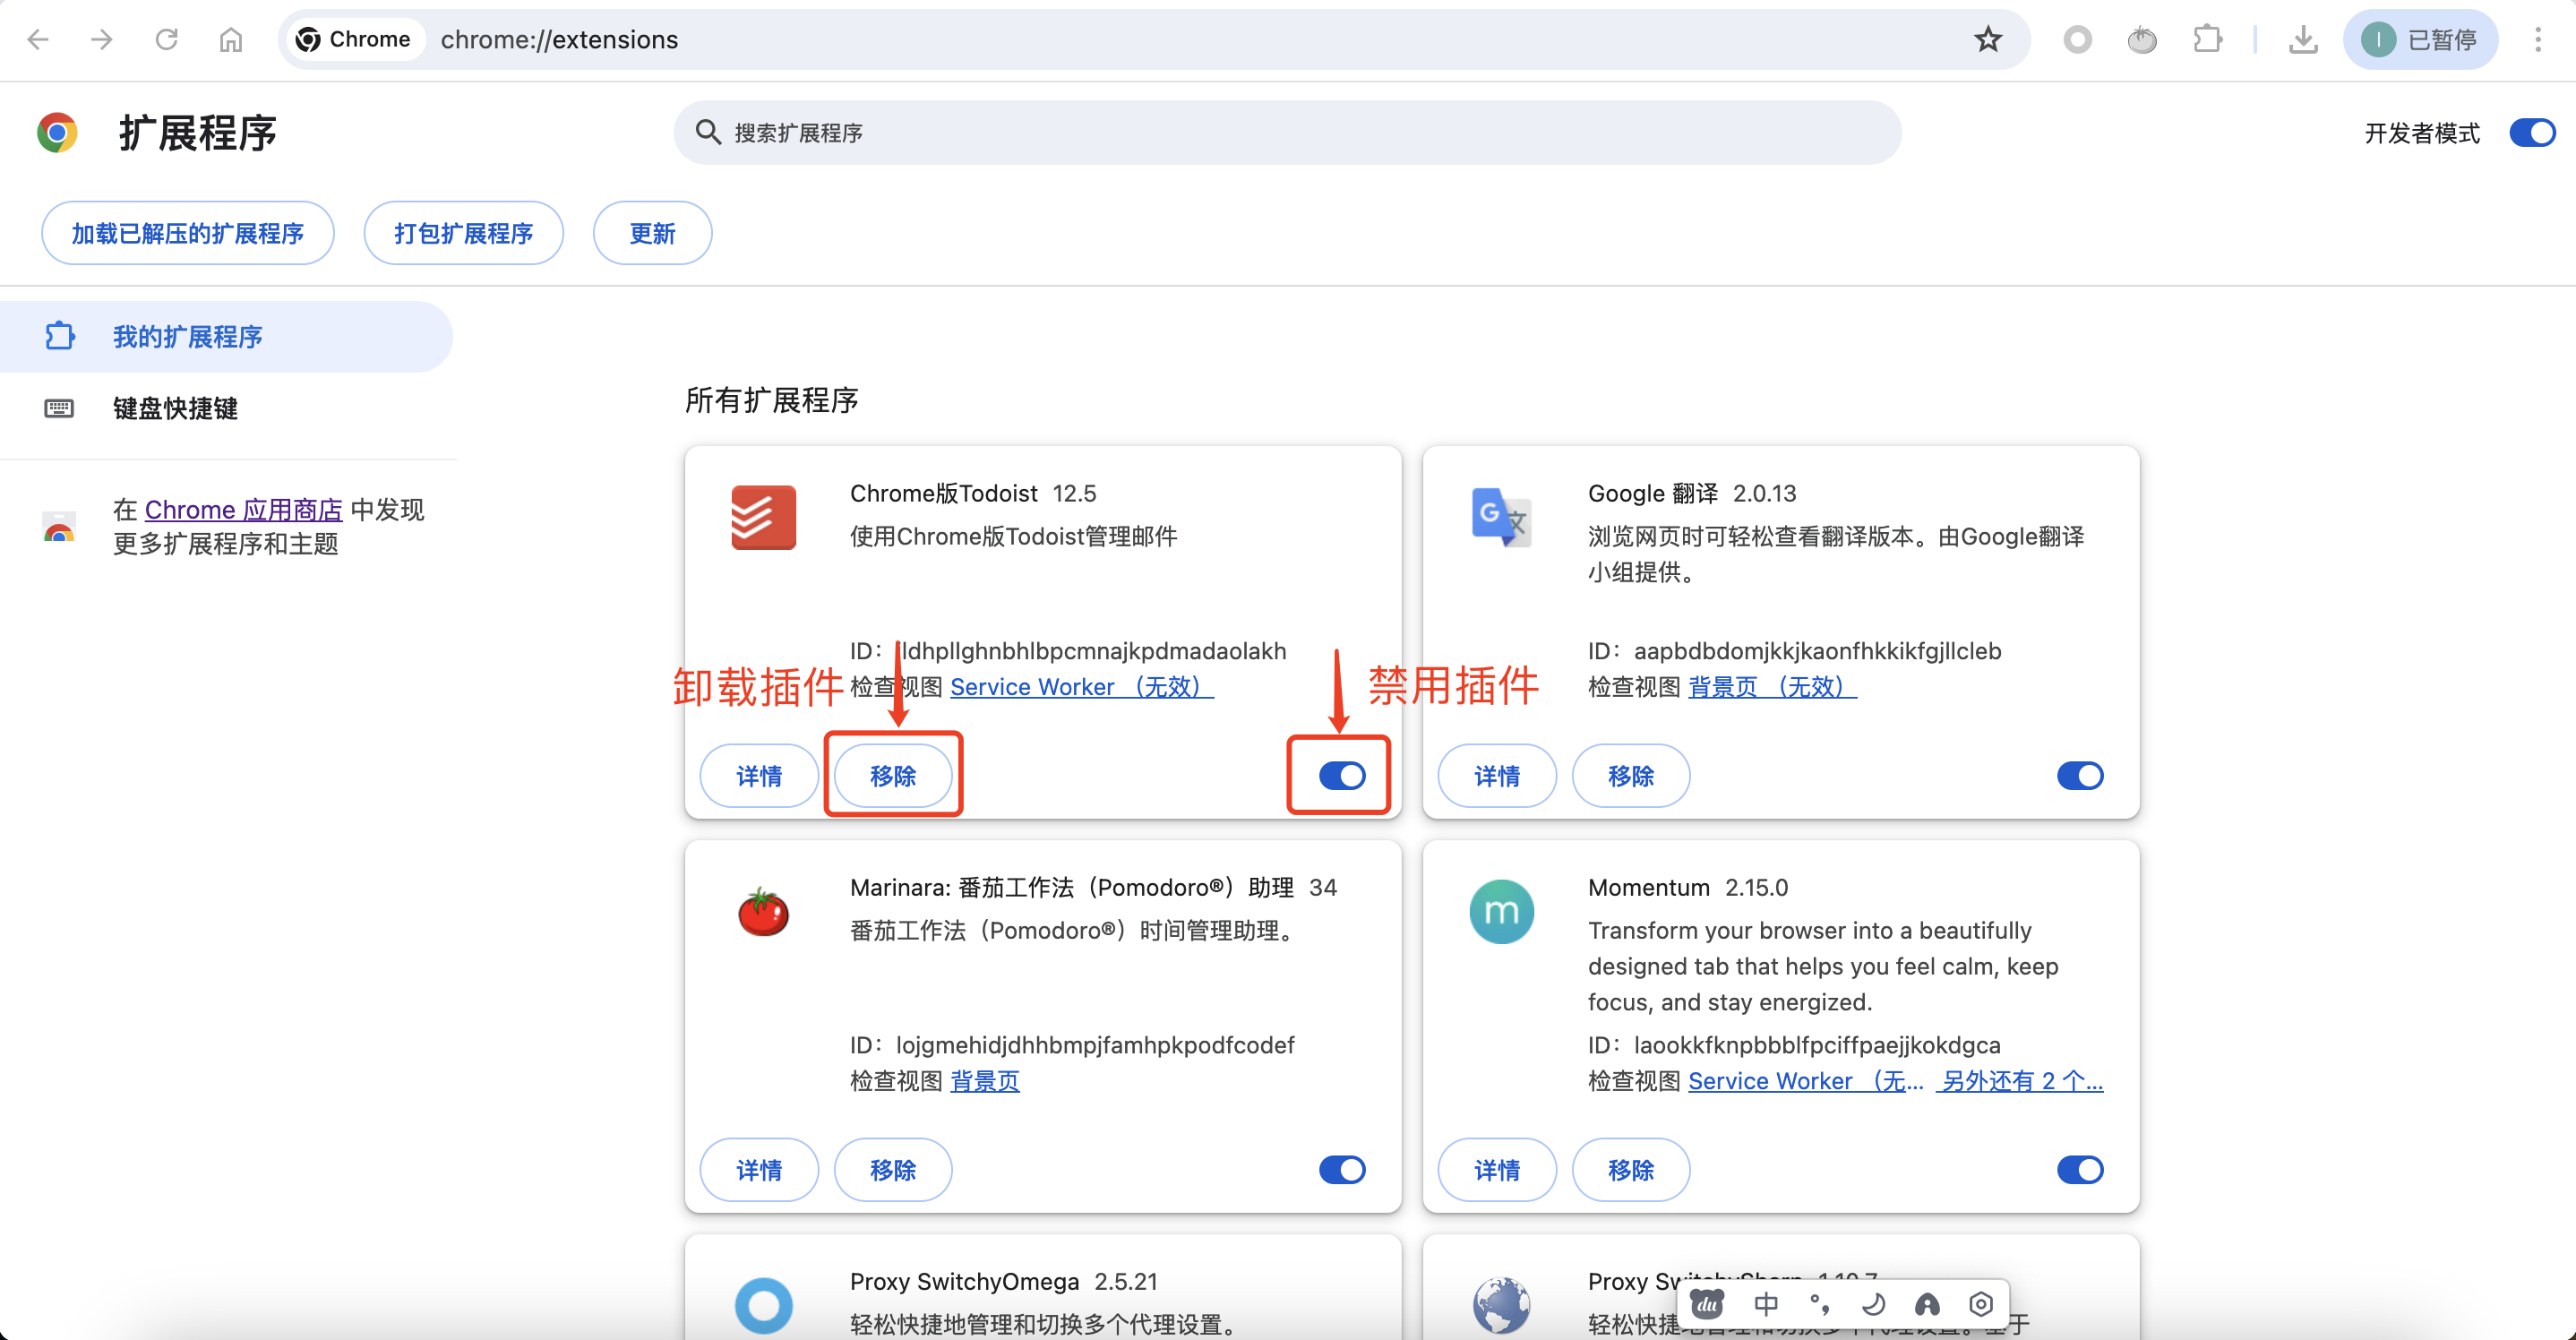Click the puzzle icon next to 我的扩展程序

(x=60, y=336)
